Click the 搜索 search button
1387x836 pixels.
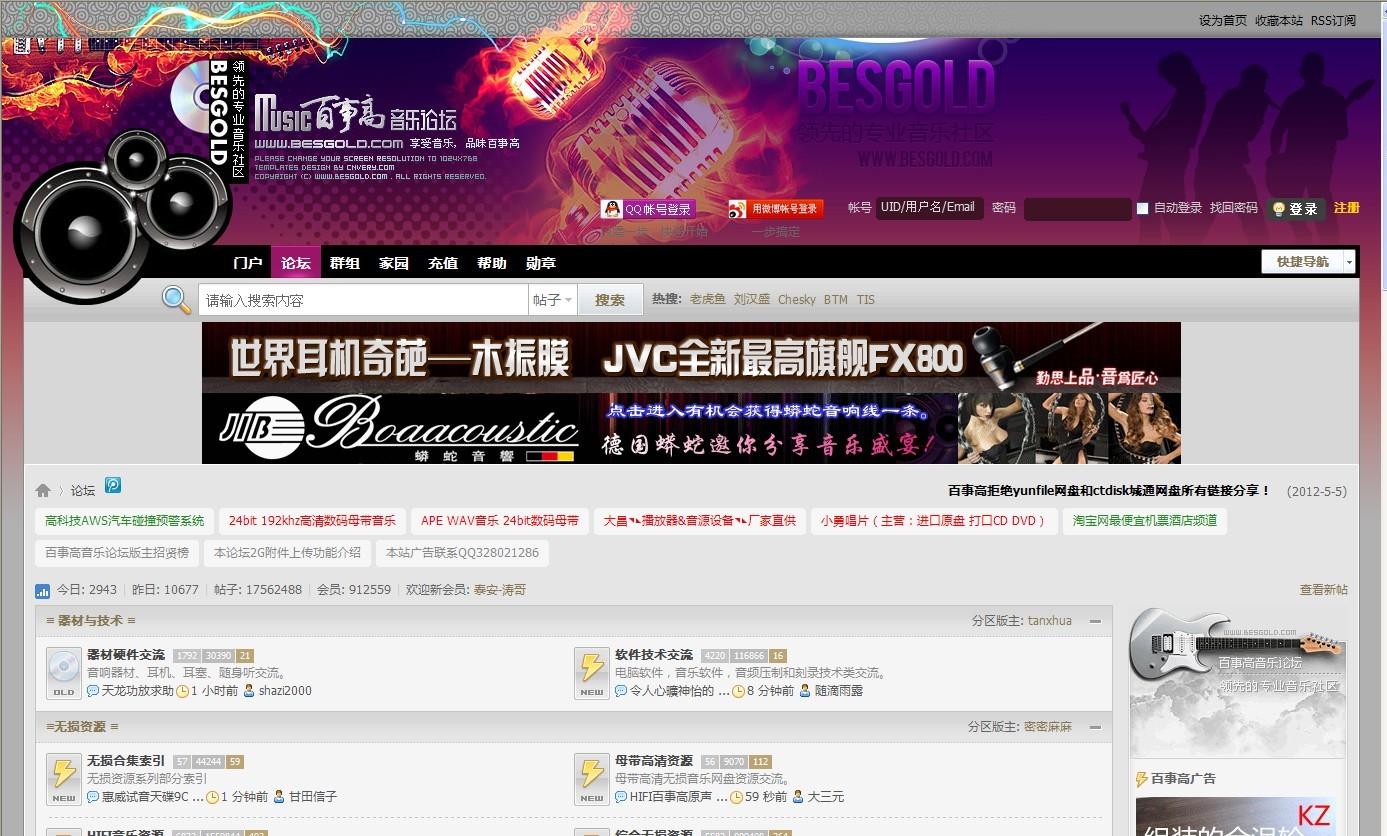coord(610,300)
